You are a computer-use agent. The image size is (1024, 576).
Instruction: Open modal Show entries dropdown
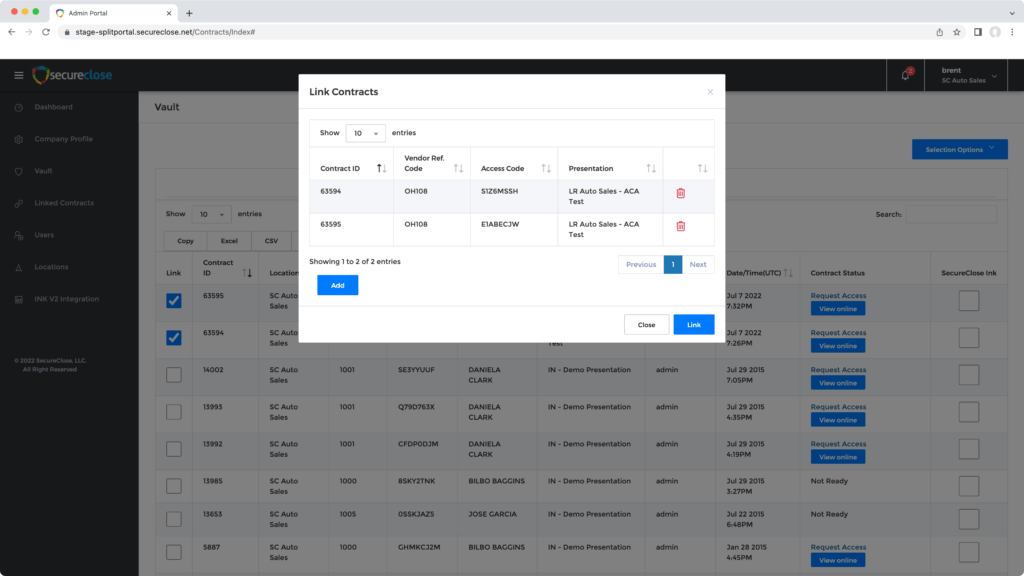(365, 133)
